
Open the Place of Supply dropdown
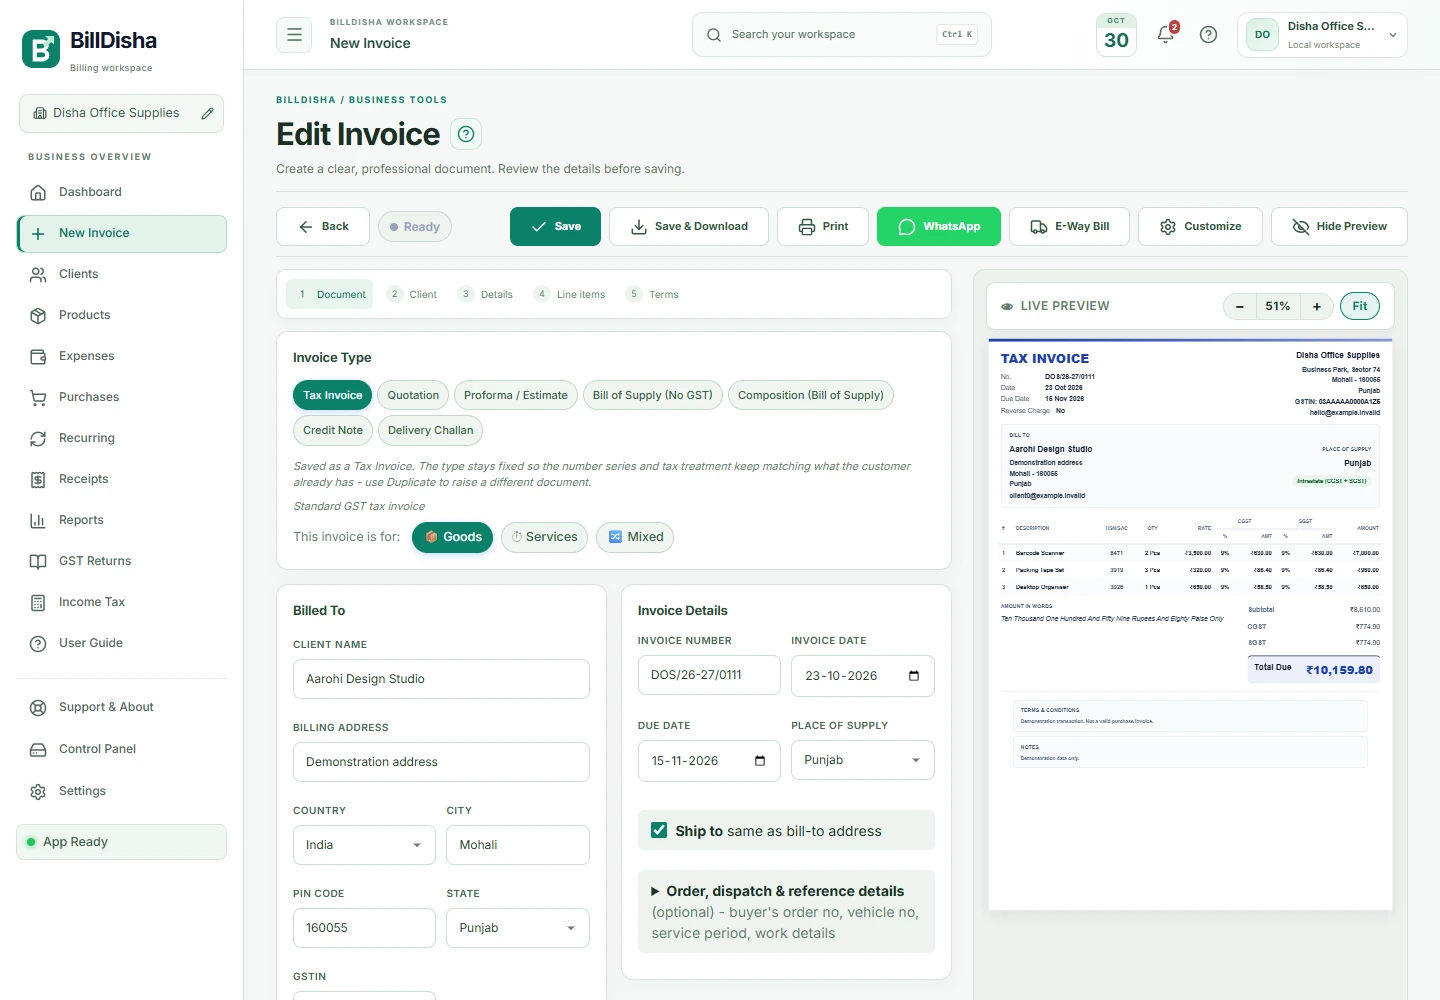[x=863, y=760]
